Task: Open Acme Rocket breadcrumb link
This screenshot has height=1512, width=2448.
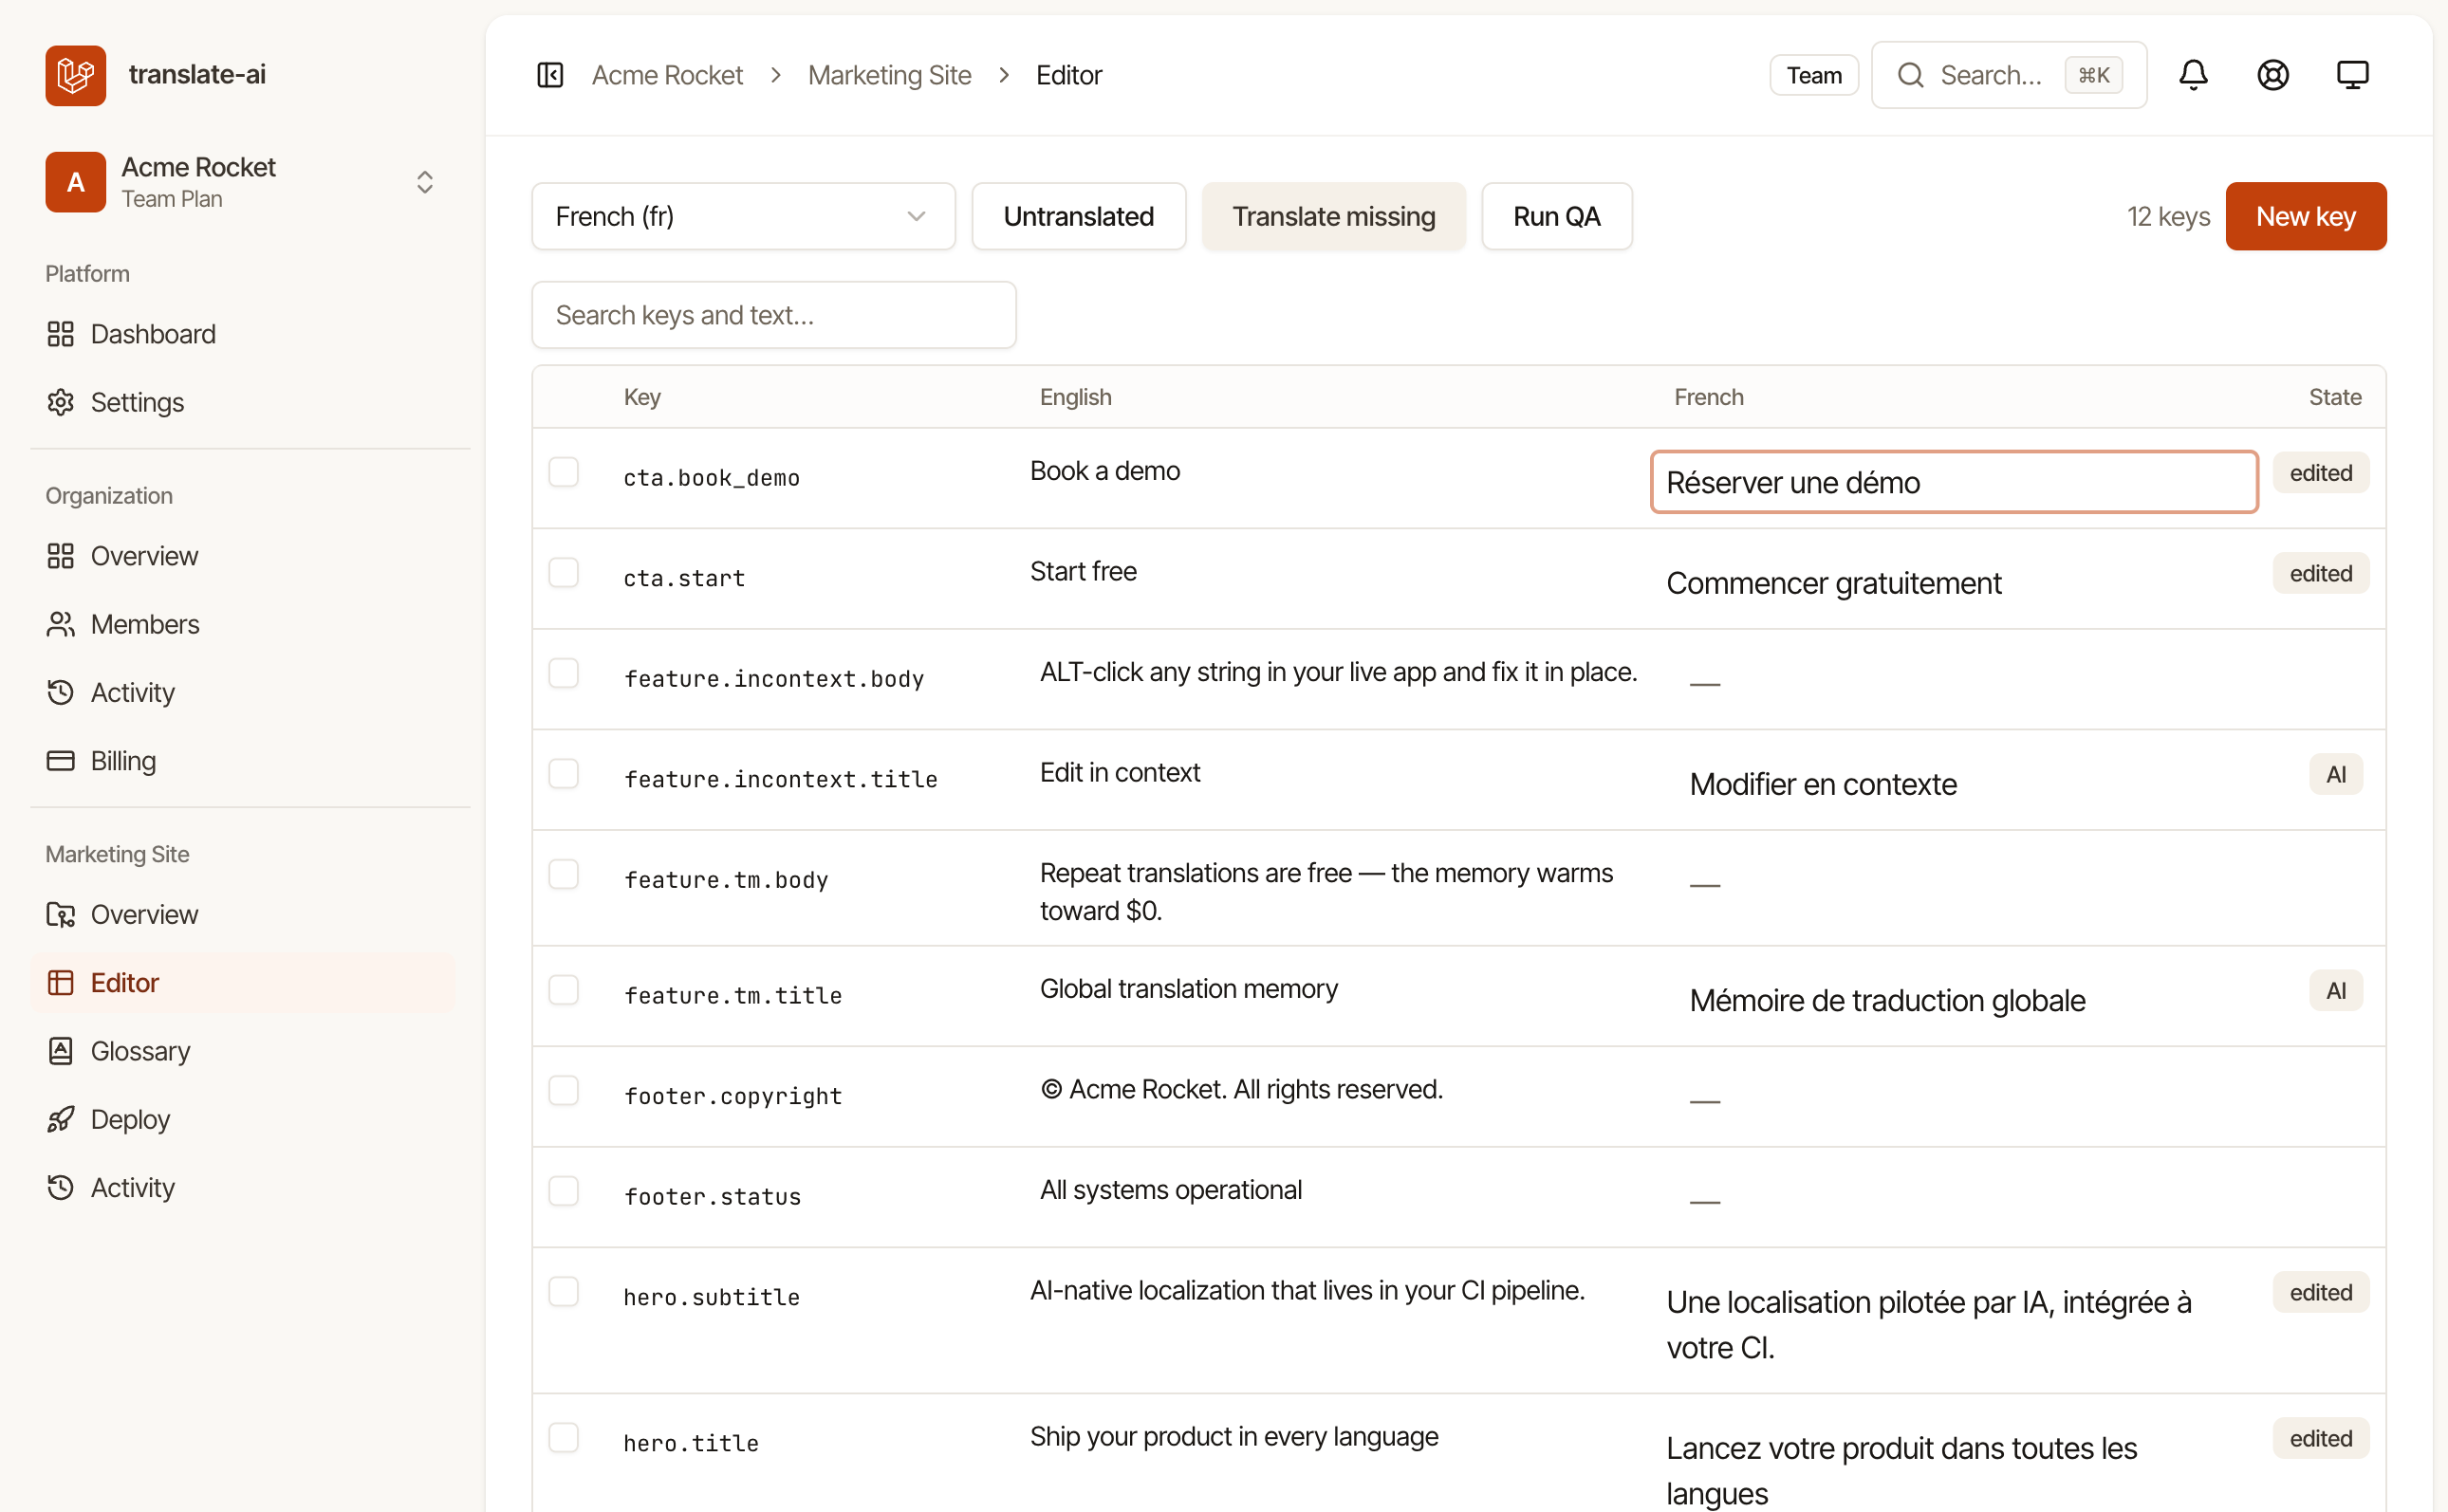Action: (667, 75)
